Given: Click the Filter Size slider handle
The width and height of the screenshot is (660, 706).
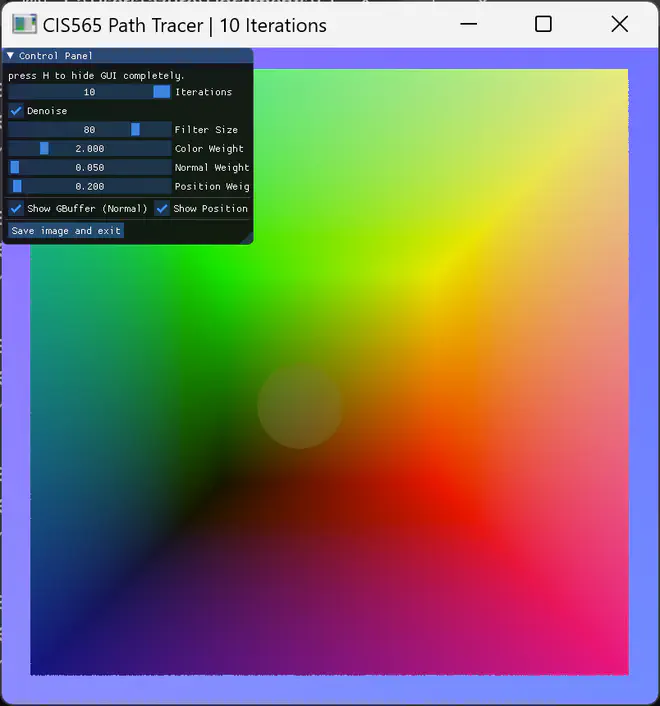Looking at the screenshot, I should (135, 130).
